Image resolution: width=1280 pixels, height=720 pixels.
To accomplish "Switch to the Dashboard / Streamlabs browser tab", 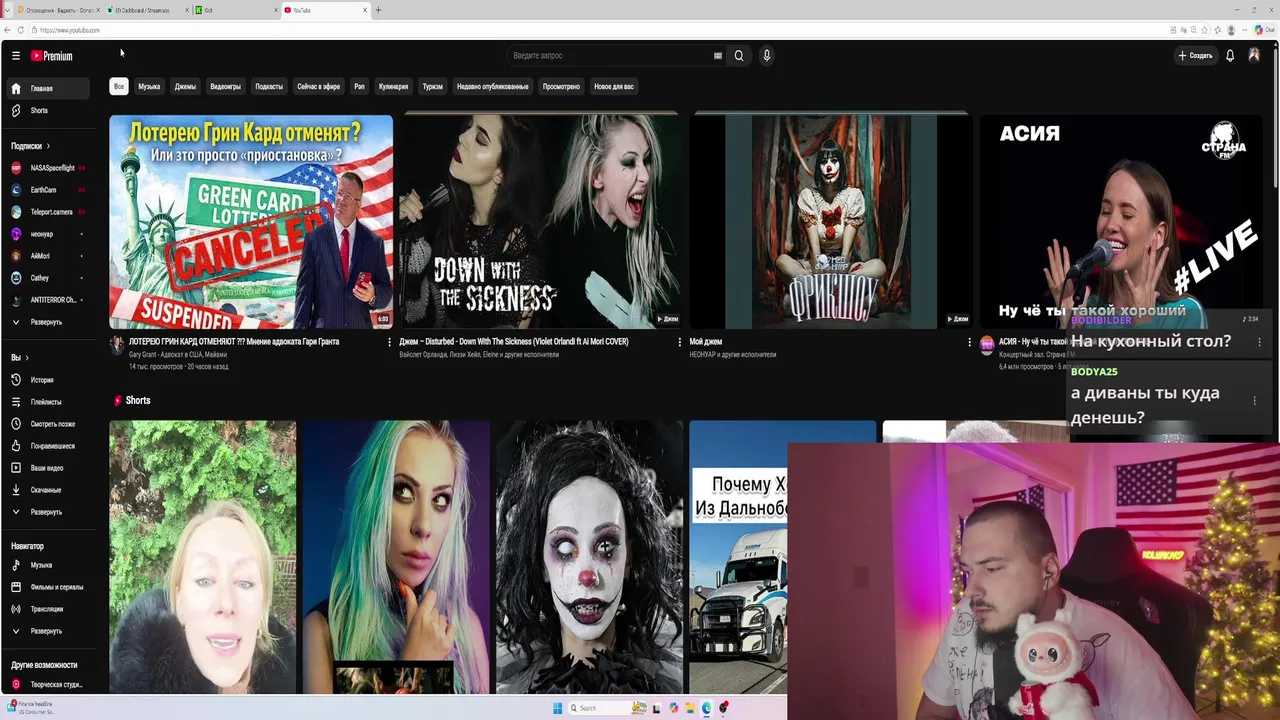I will 147,10.
